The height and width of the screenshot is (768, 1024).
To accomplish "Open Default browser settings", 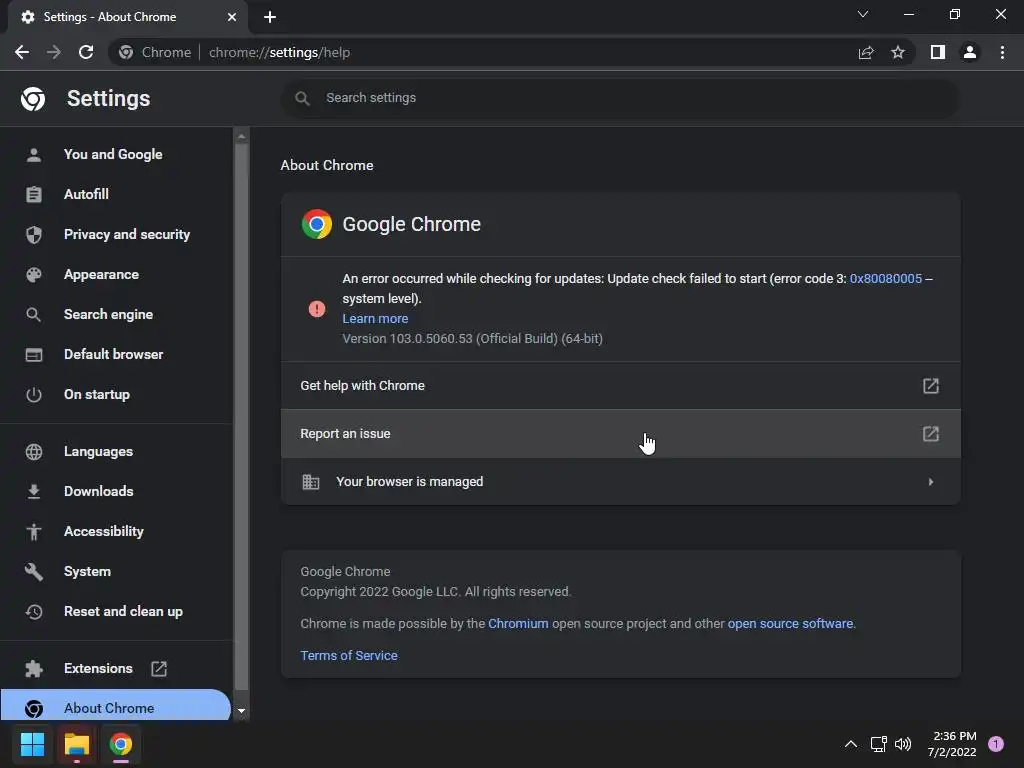I will (x=114, y=355).
